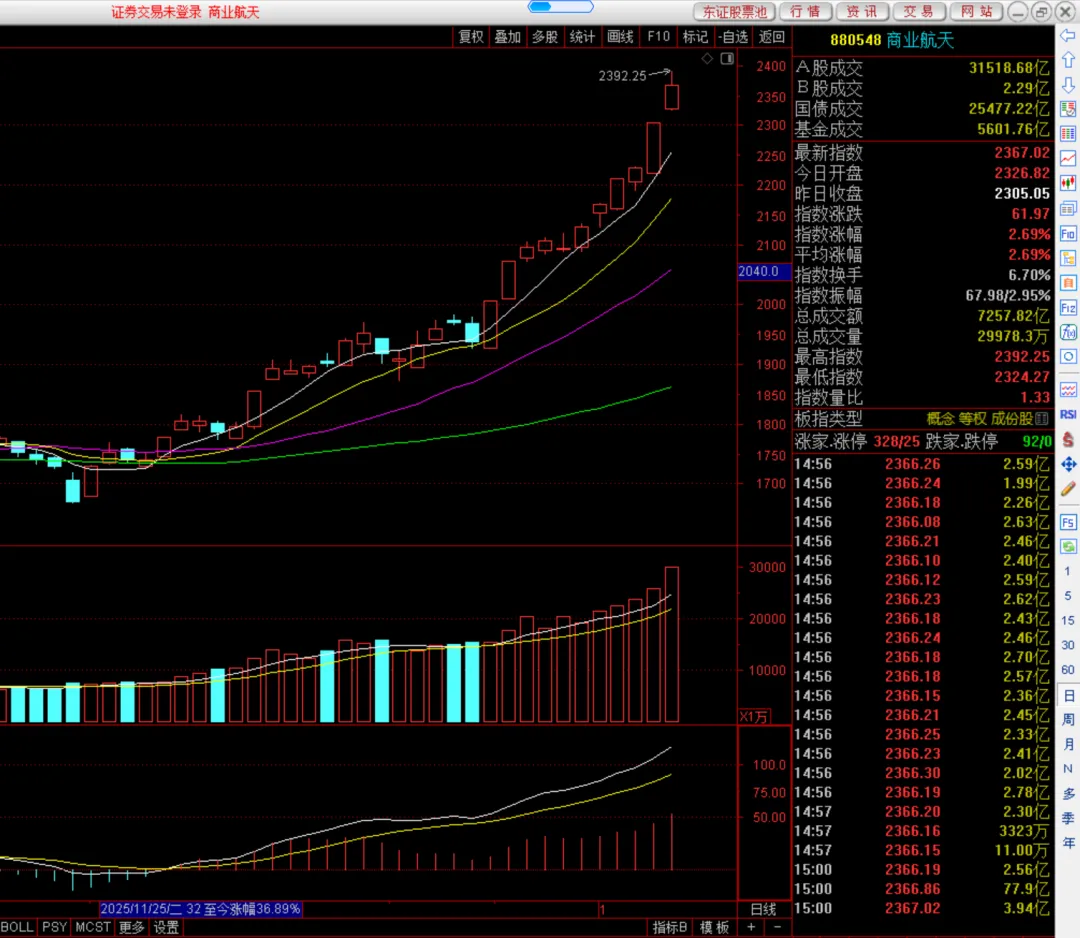Click the F12 sidebar icon

pyautogui.click(x=1068, y=308)
